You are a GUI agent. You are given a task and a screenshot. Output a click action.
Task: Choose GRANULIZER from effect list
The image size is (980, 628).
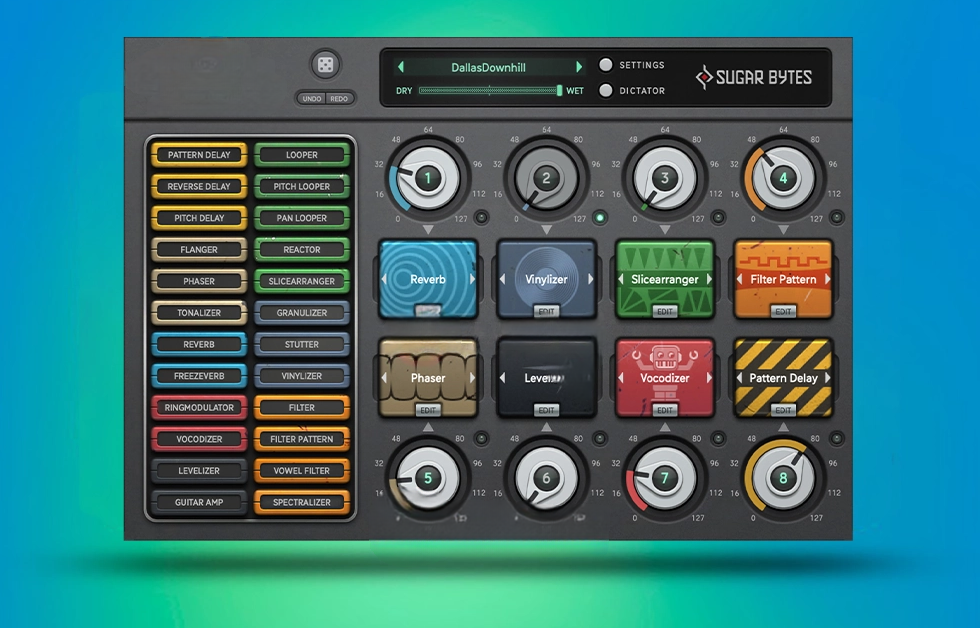302,312
